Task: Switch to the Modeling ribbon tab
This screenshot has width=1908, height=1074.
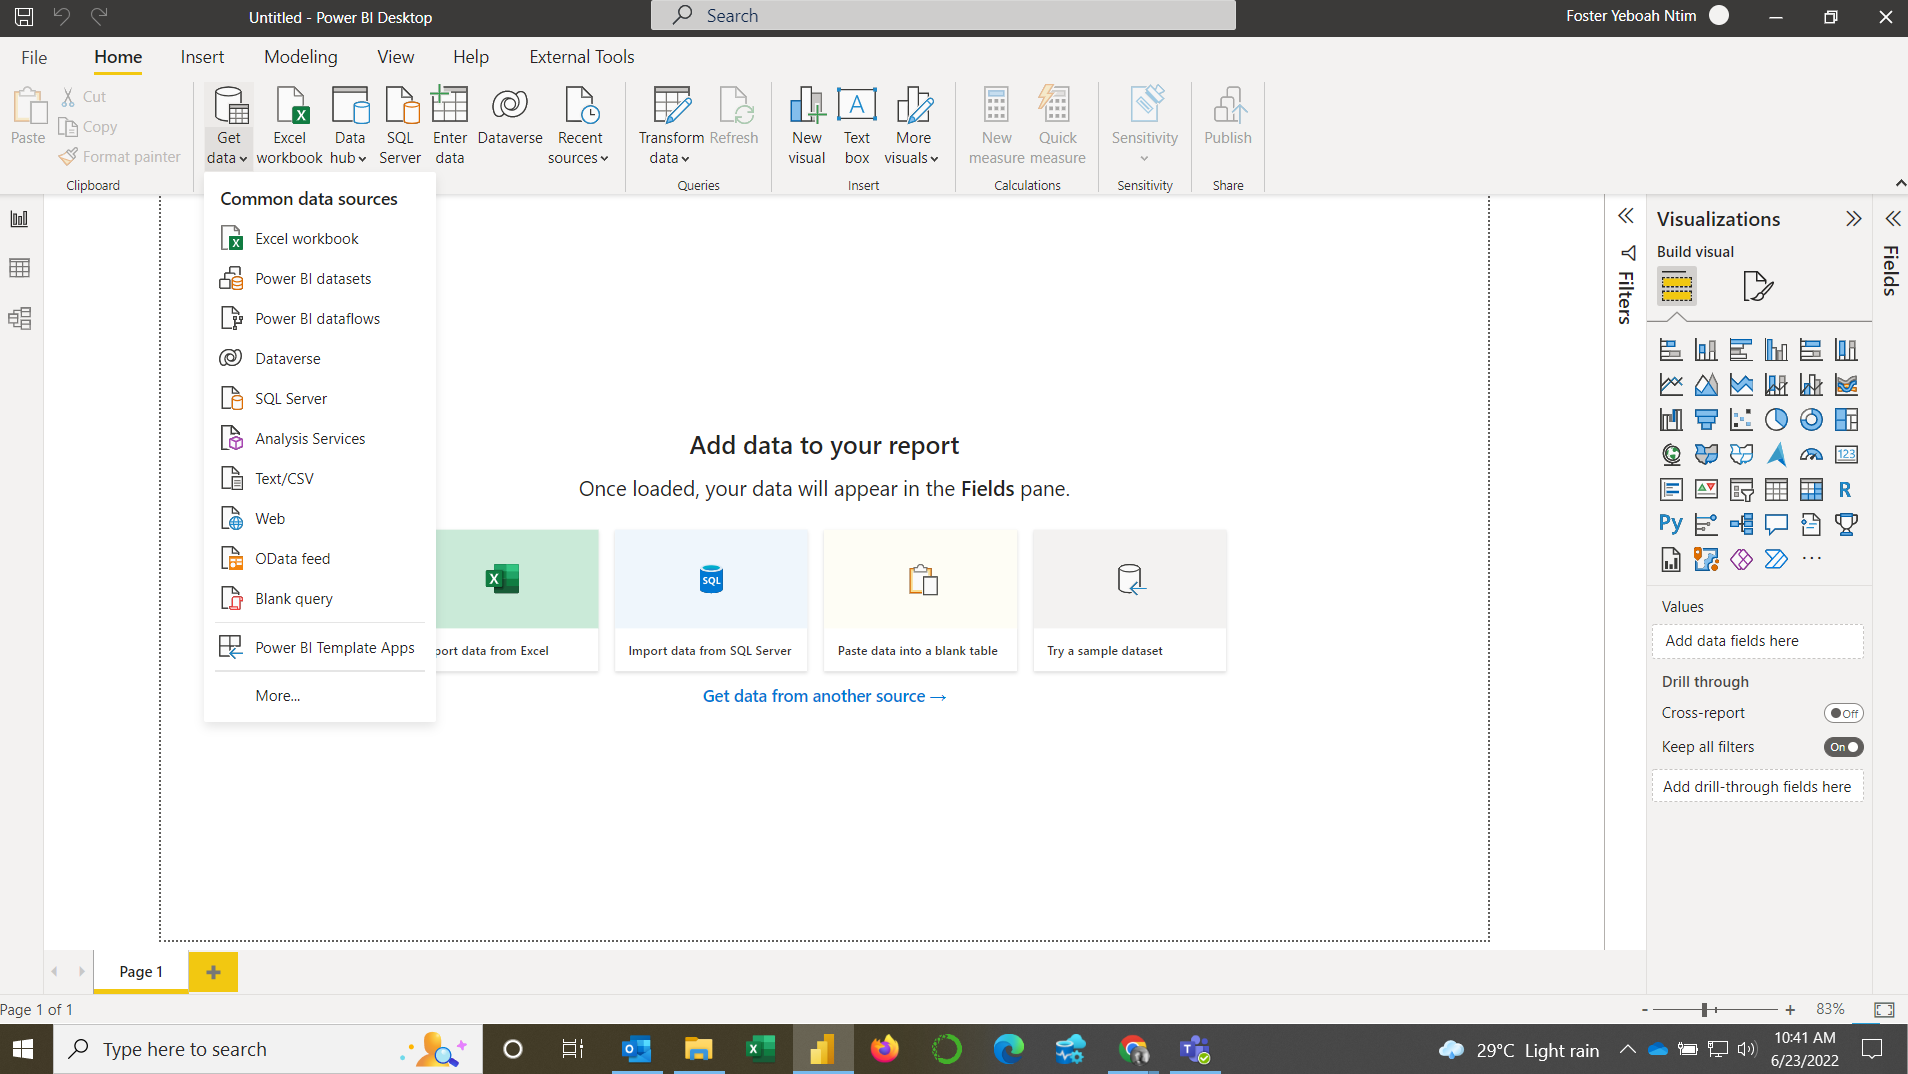Action: [x=300, y=57]
